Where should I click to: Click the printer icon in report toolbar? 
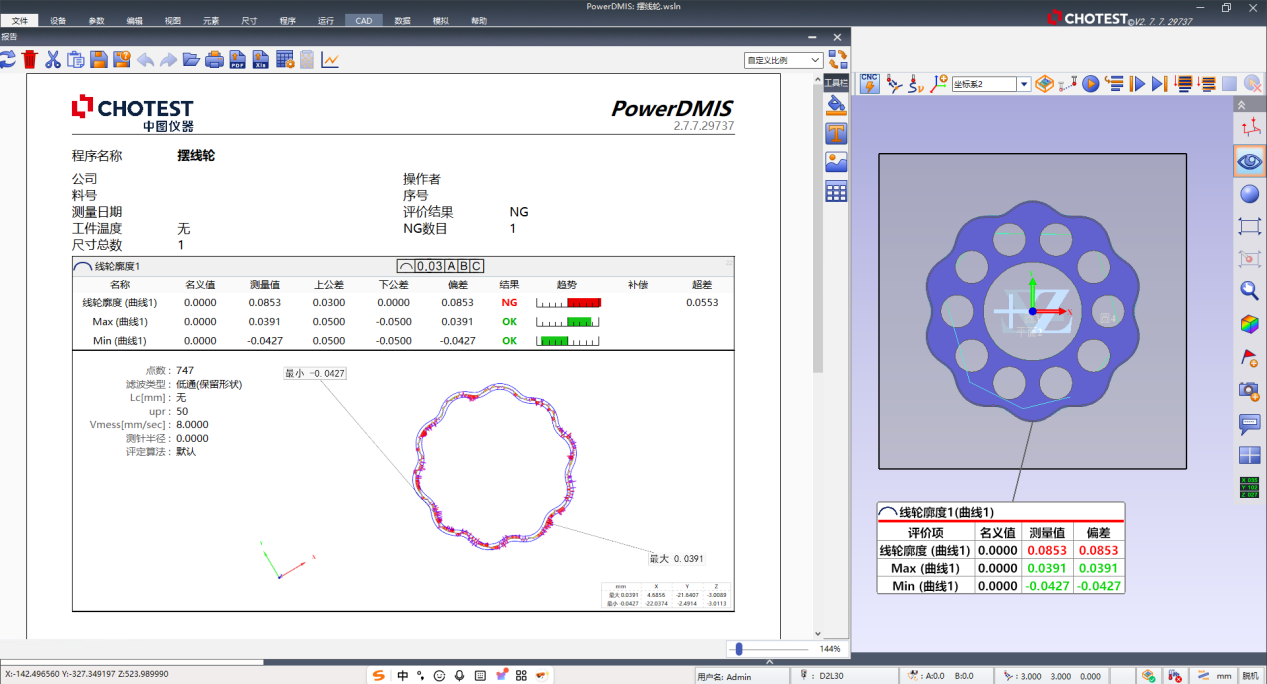[215, 60]
